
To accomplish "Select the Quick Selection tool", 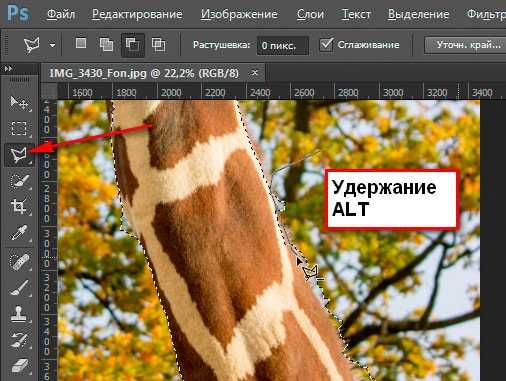I will tap(19, 181).
